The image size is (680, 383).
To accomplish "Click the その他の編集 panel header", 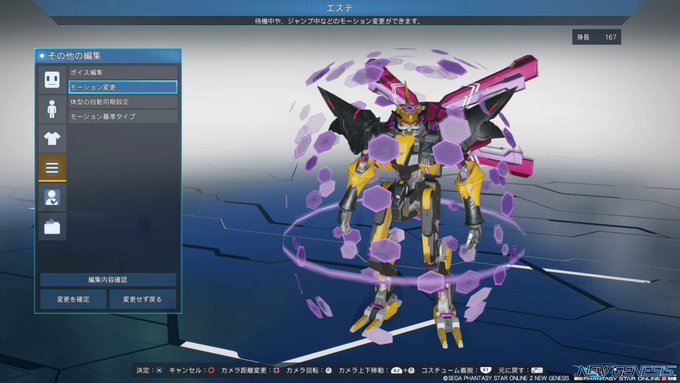I will pos(108,56).
